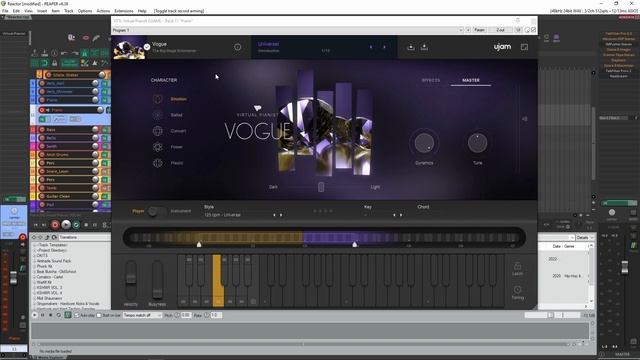
Task: Toggle REAPER transport repeat button
Action: click(x=76, y=224)
